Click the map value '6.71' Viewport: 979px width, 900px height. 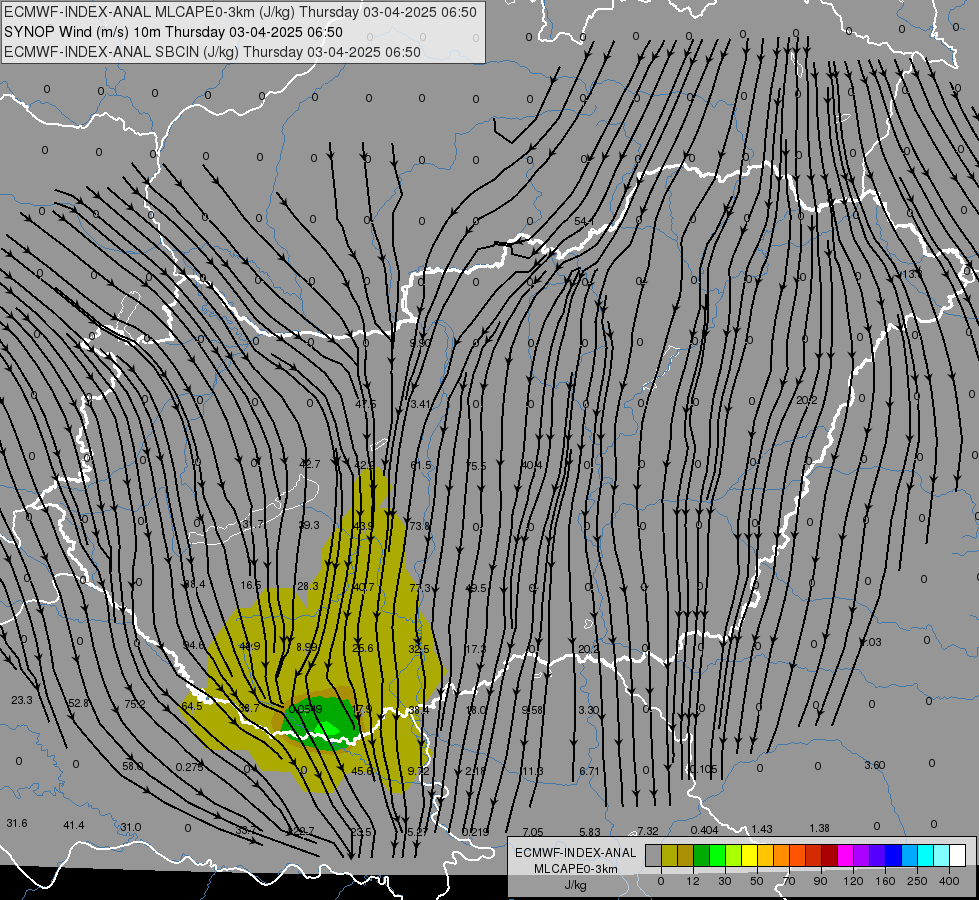pos(589,771)
